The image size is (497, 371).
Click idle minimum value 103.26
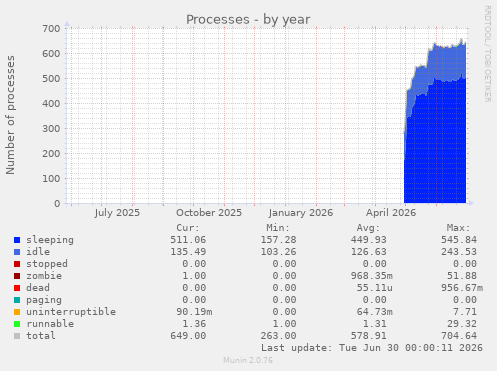point(278,252)
